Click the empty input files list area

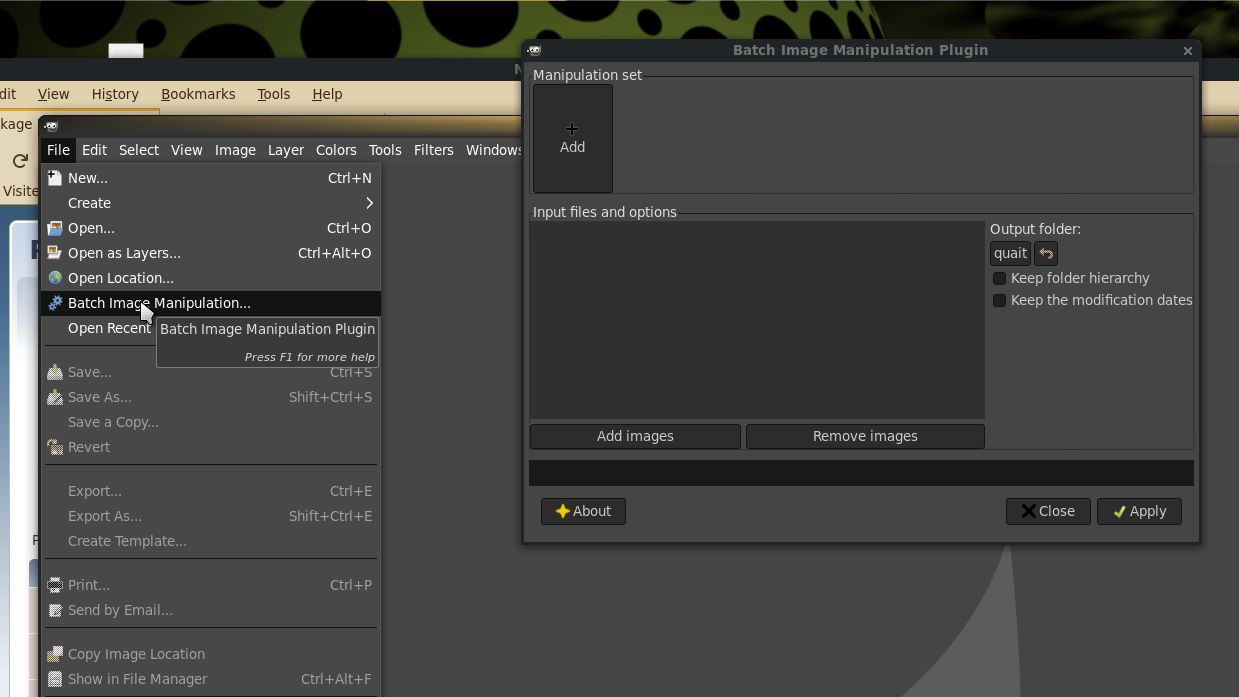(x=757, y=320)
